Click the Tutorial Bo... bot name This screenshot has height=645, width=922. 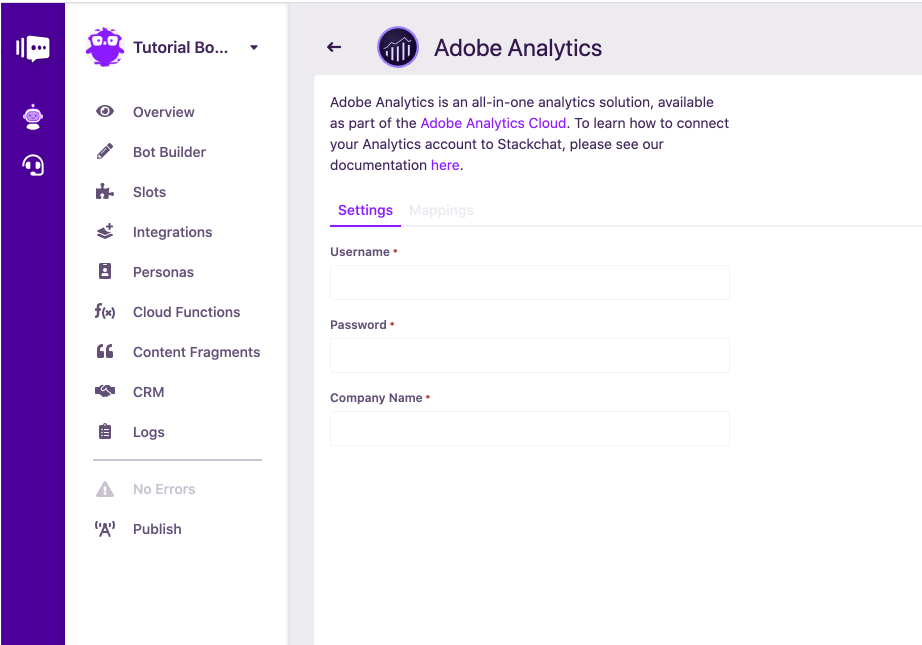[x=181, y=48]
